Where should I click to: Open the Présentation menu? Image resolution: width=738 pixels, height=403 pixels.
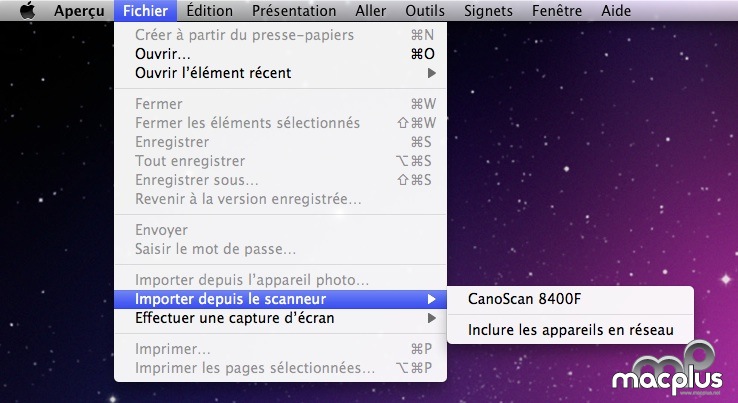pos(294,10)
